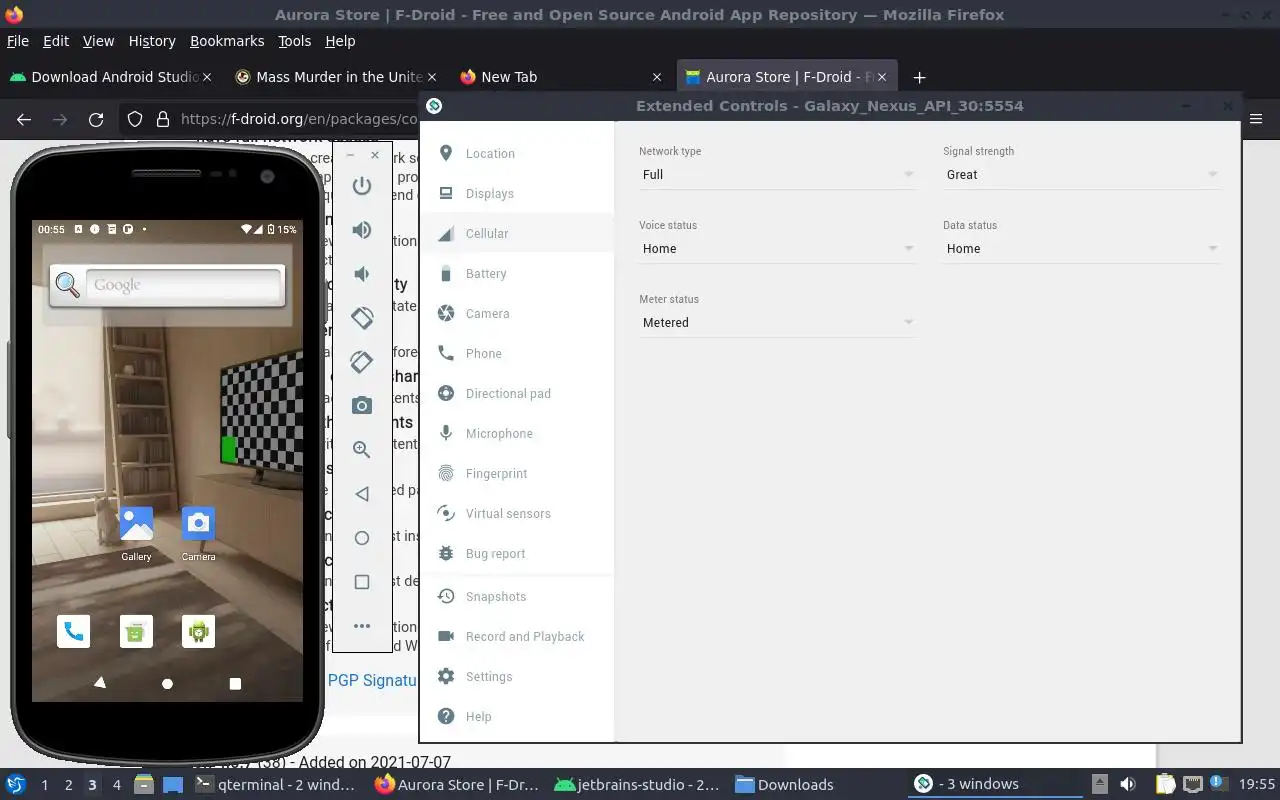Click the Firefox URL address bar

(298, 120)
